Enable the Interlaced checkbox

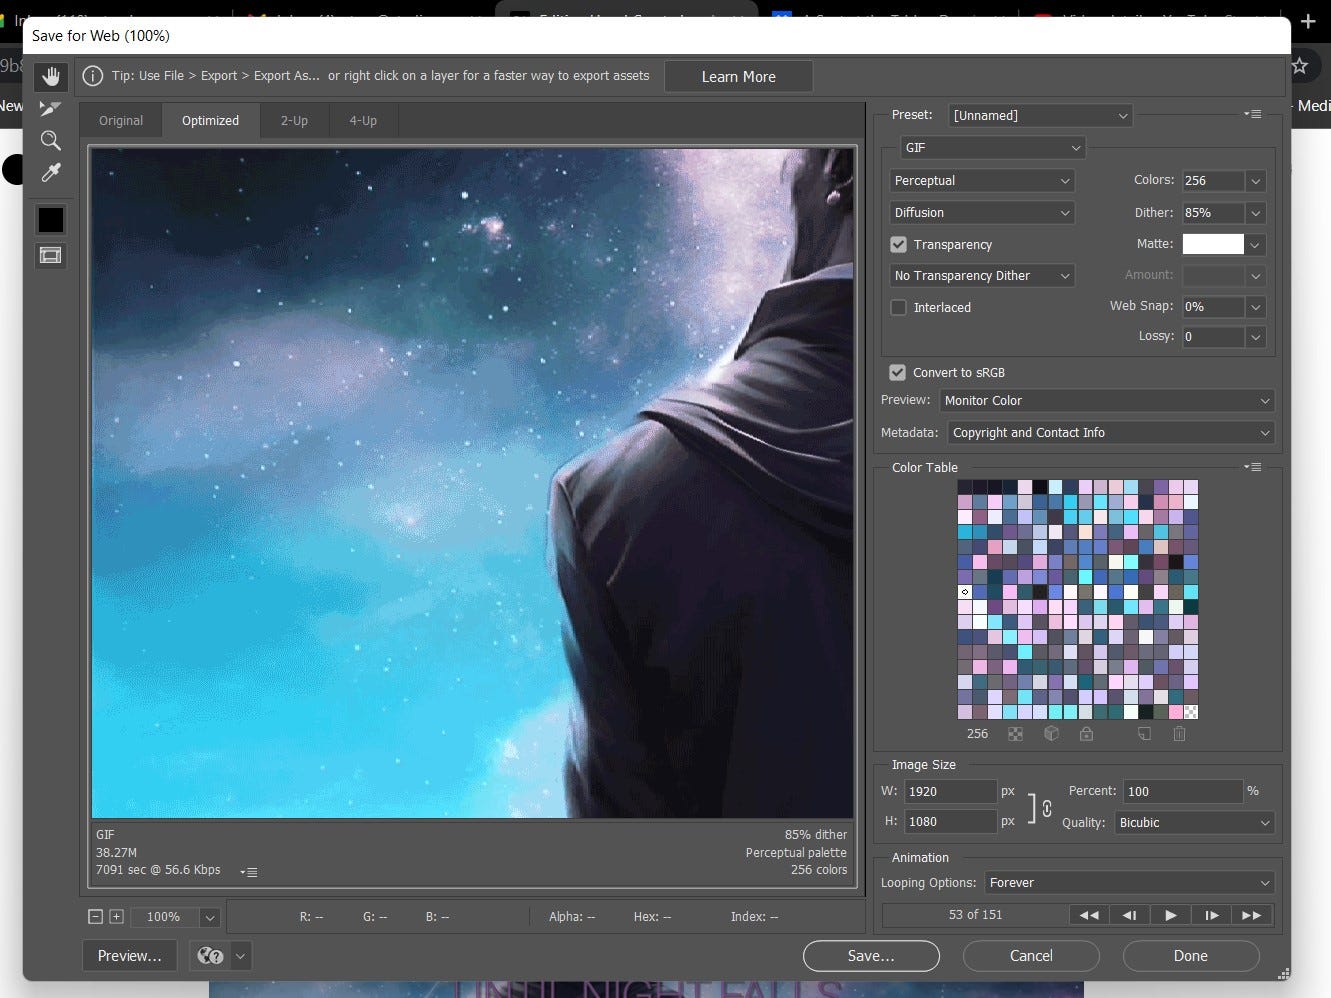[898, 307]
